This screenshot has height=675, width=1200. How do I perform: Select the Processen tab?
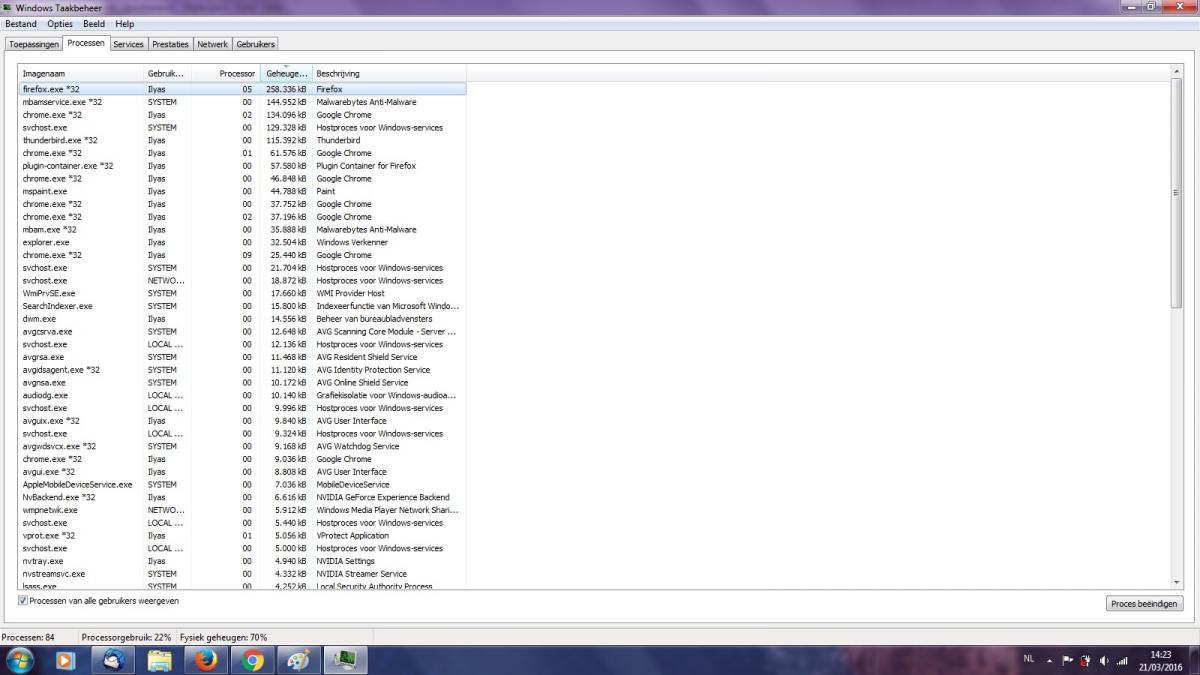point(86,43)
